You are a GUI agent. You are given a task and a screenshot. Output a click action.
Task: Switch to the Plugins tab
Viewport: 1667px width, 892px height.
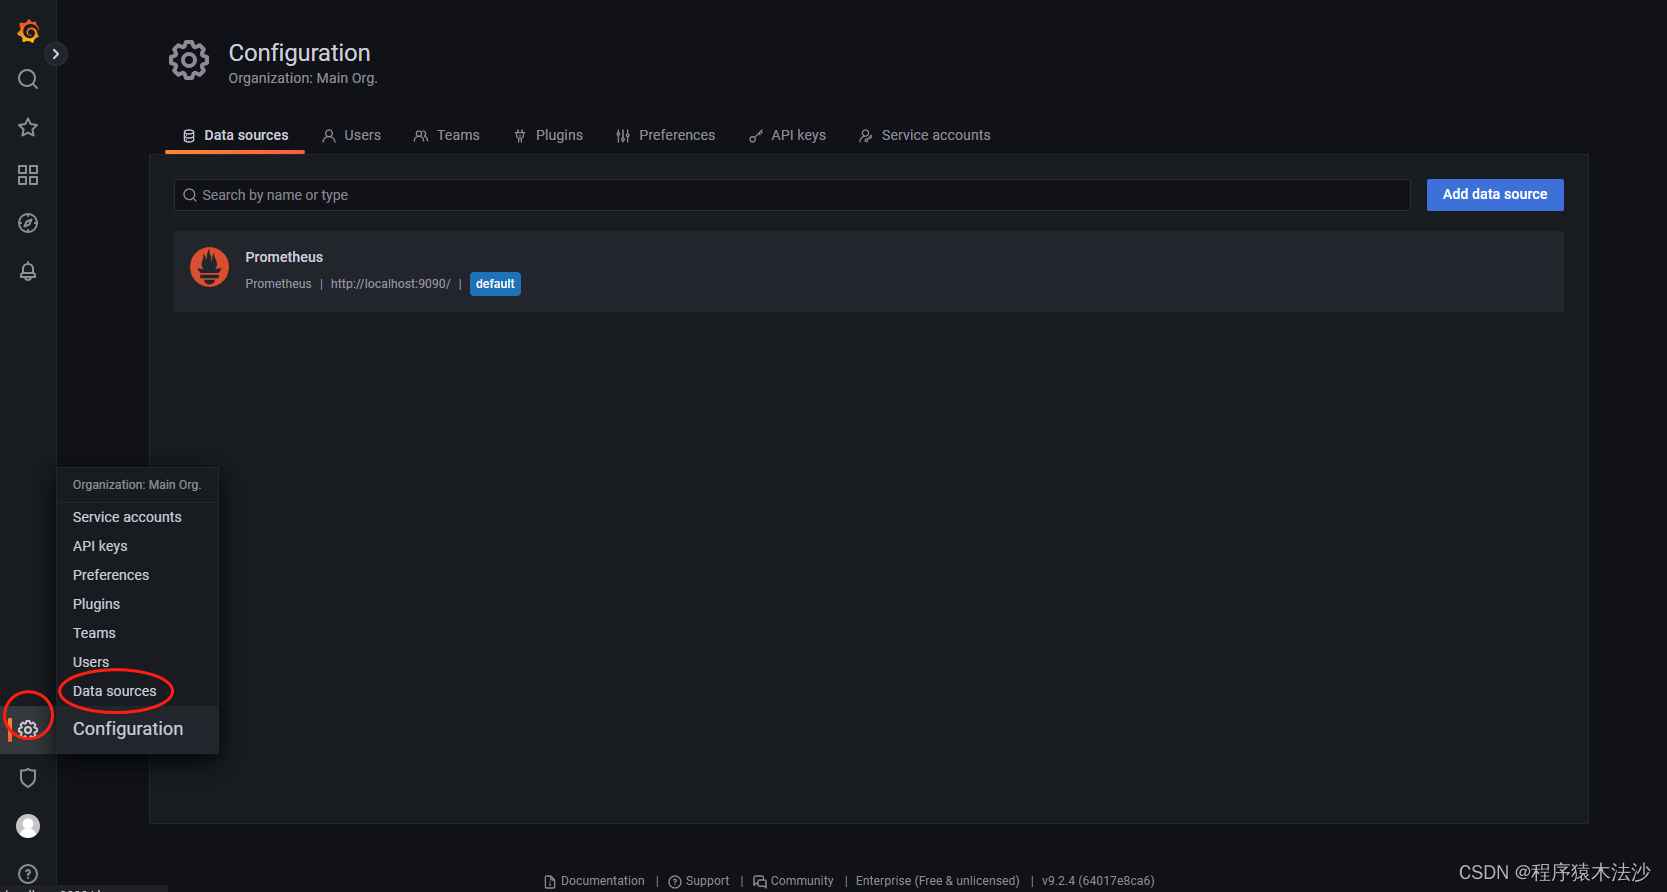548,136
